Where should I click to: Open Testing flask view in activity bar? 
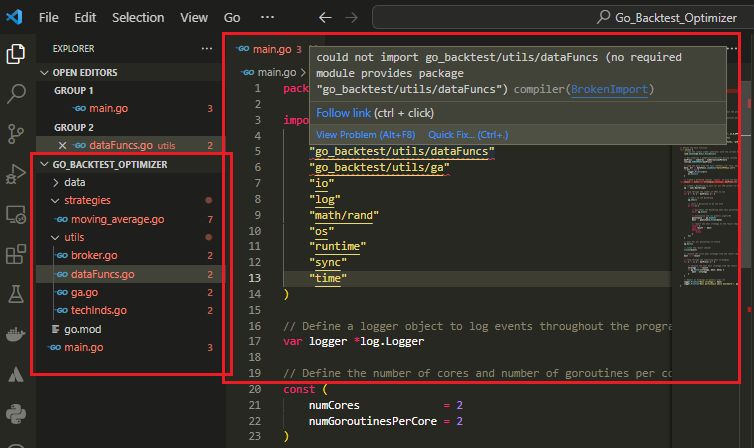pos(15,294)
